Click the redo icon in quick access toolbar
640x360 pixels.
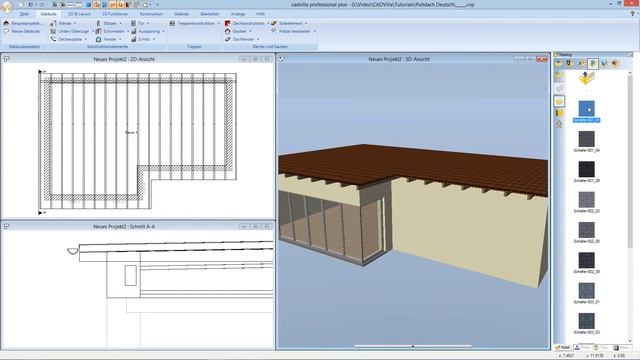click(41, 5)
